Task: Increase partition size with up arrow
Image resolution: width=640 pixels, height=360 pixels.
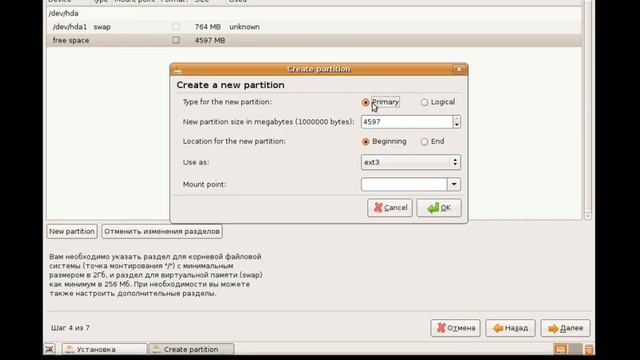Action: pyautogui.click(x=457, y=119)
